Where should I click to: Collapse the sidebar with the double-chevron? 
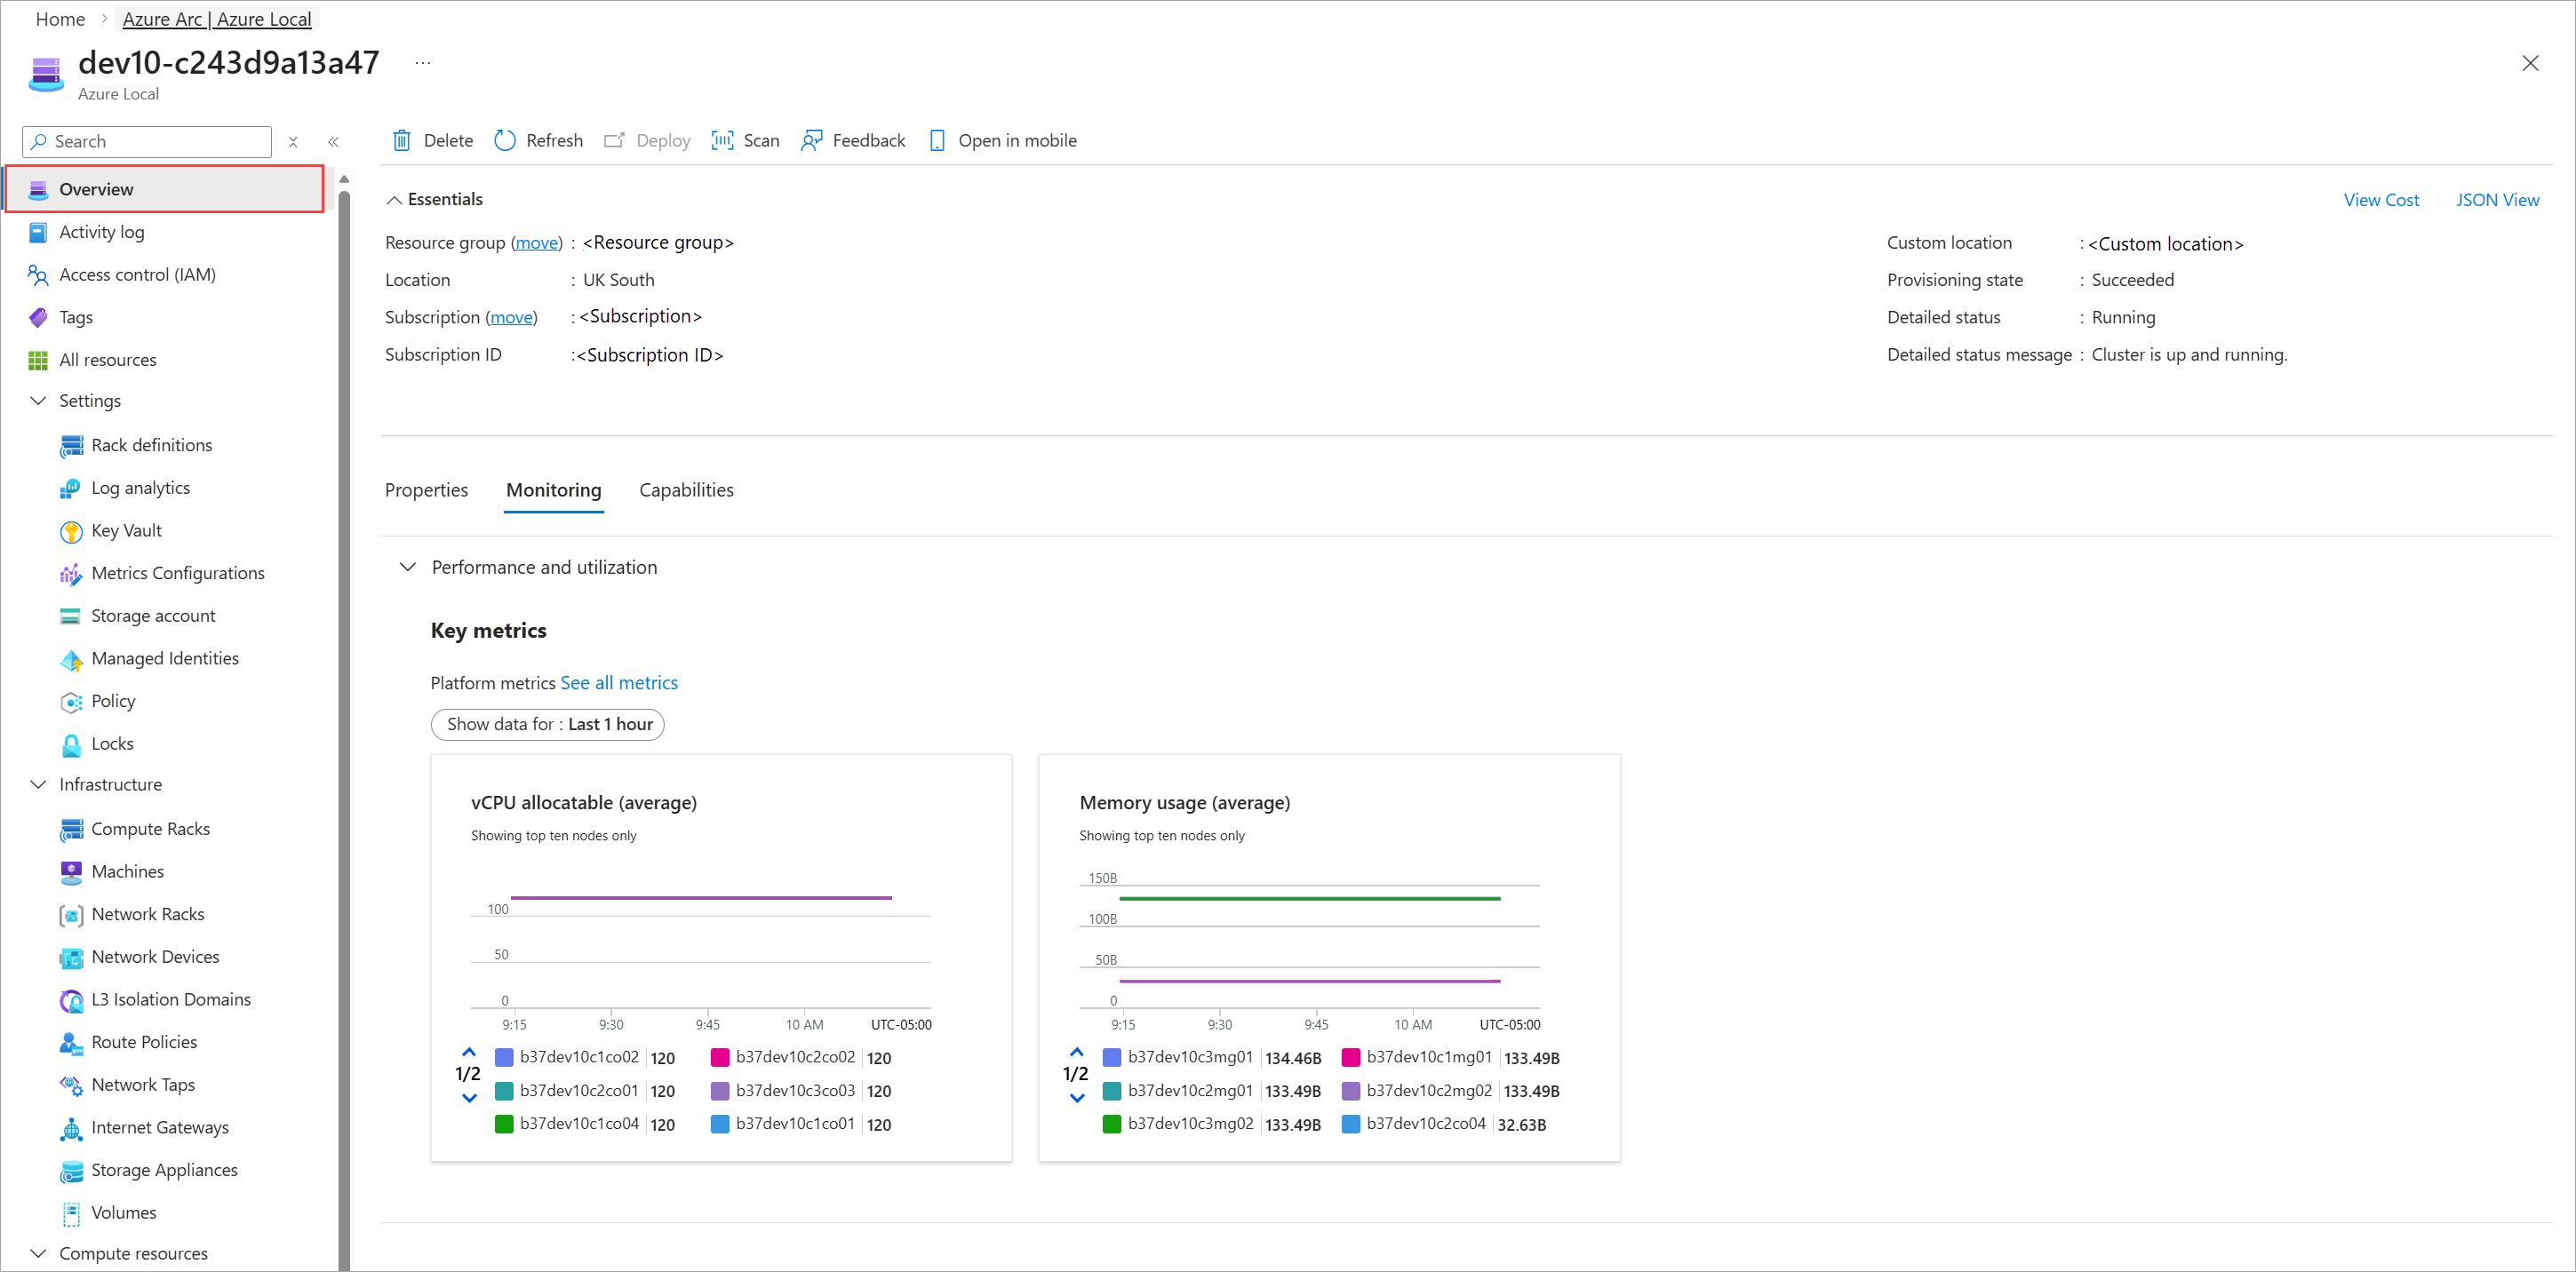point(333,142)
